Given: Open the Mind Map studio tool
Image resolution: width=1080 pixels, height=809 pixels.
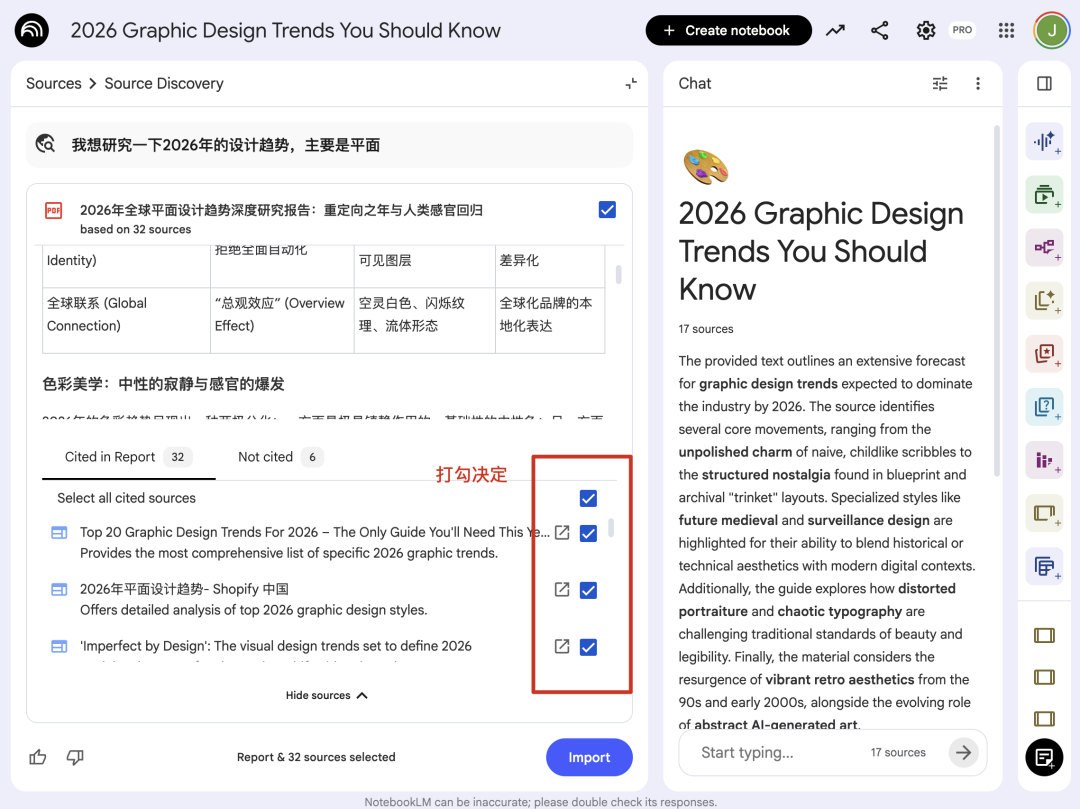Looking at the screenshot, I should pyautogui.click(x=1044, y=247).
